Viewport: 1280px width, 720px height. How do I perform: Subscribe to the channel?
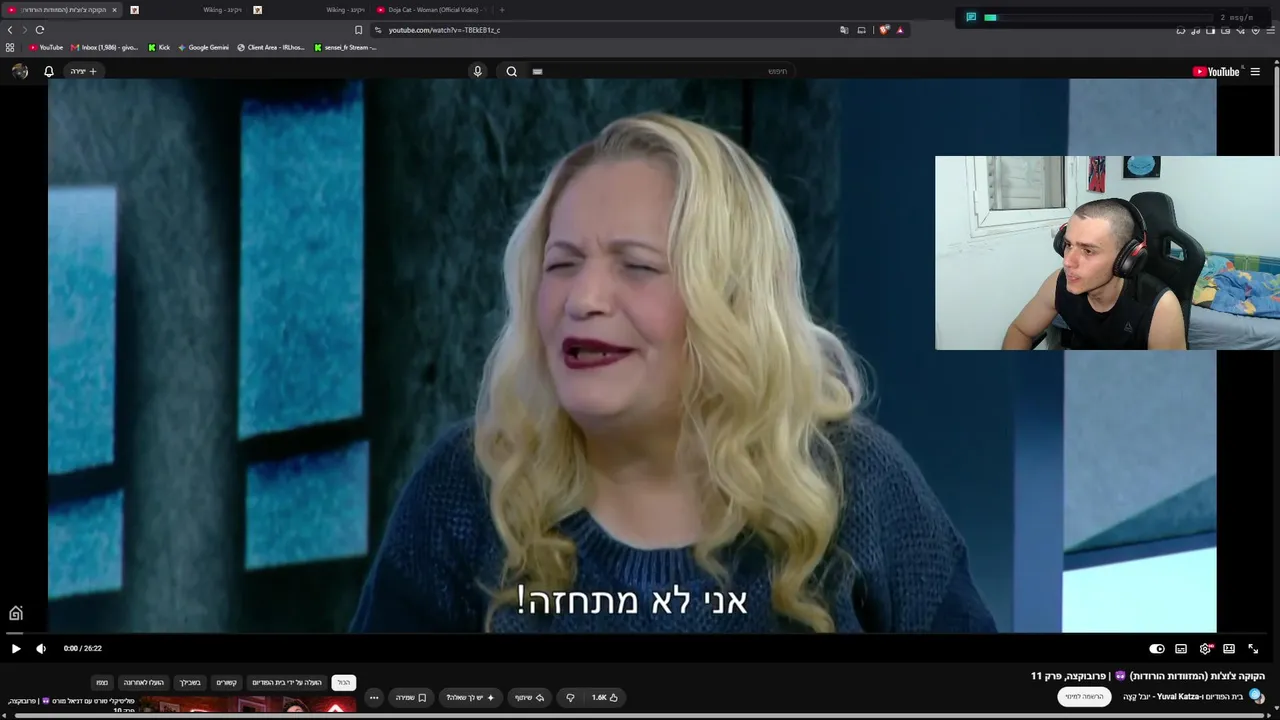tap(1084, 697)
